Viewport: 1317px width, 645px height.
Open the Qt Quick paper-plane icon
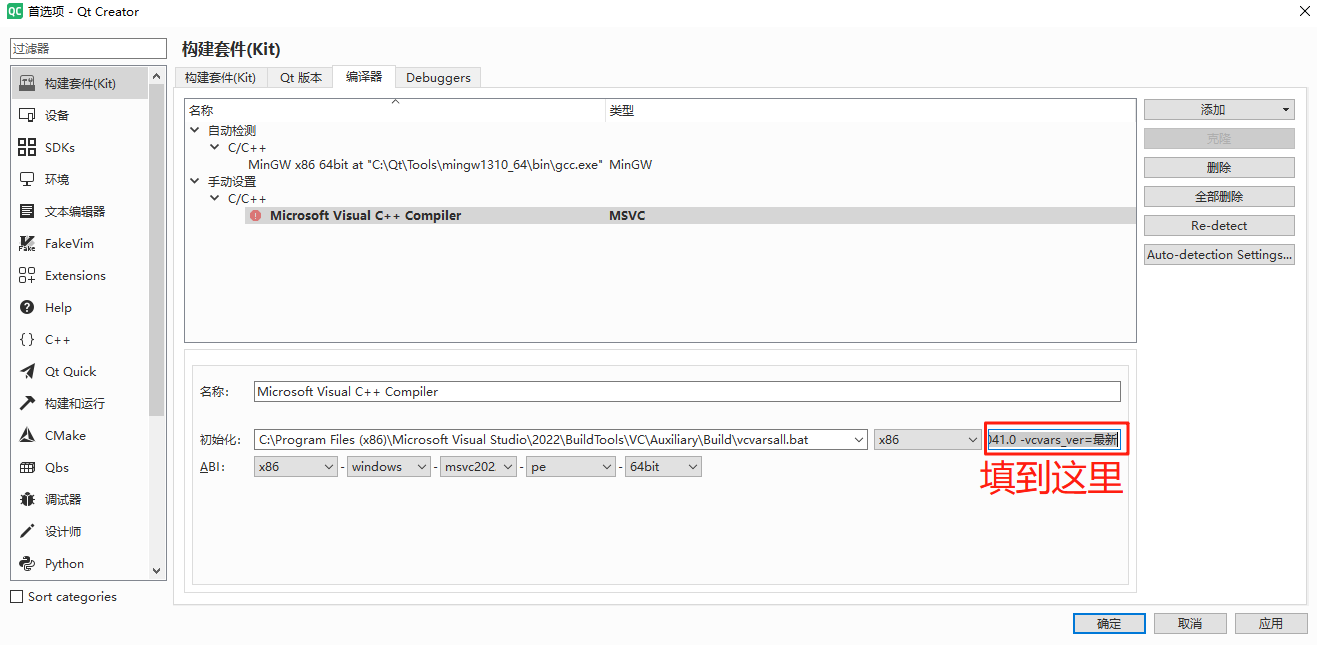coord(27,371)
